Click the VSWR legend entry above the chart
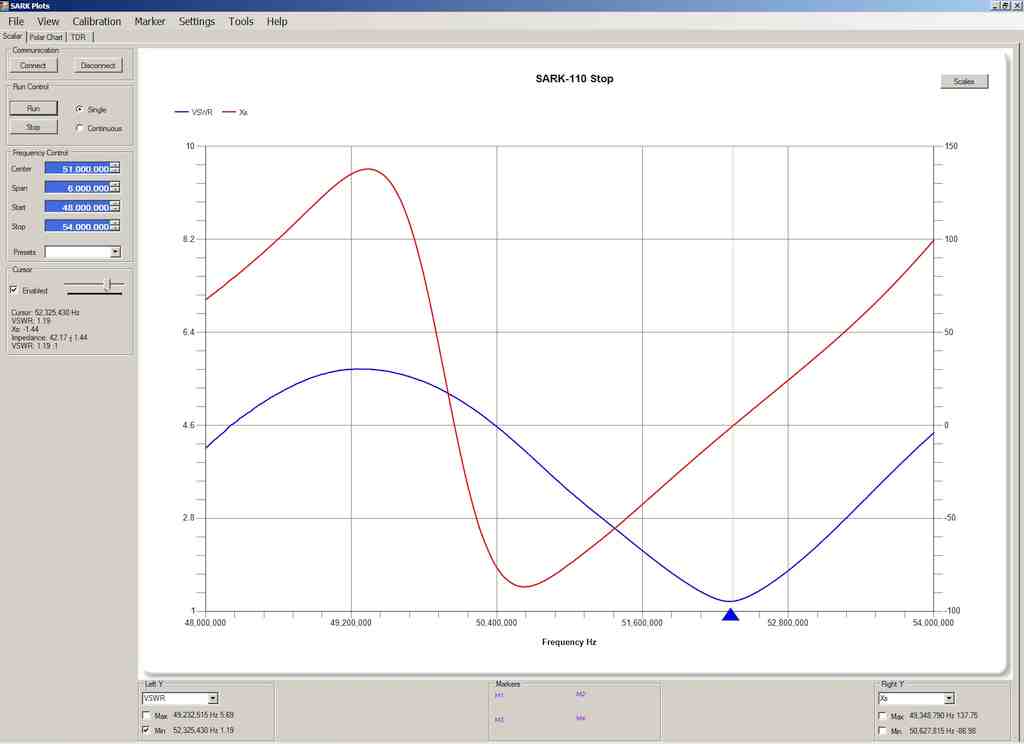The width and height of the screenshot is (1024, 744). tap(193, 112)
